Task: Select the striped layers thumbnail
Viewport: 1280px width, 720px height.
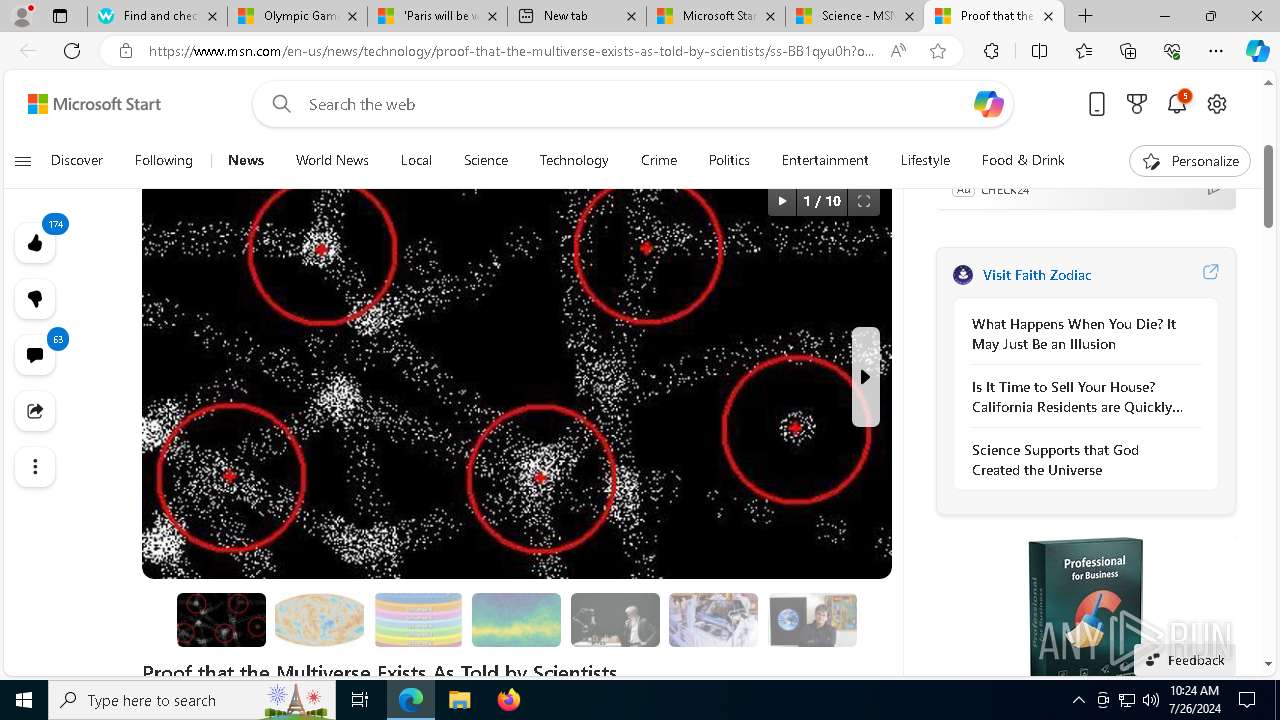Action: pos(418,620)
